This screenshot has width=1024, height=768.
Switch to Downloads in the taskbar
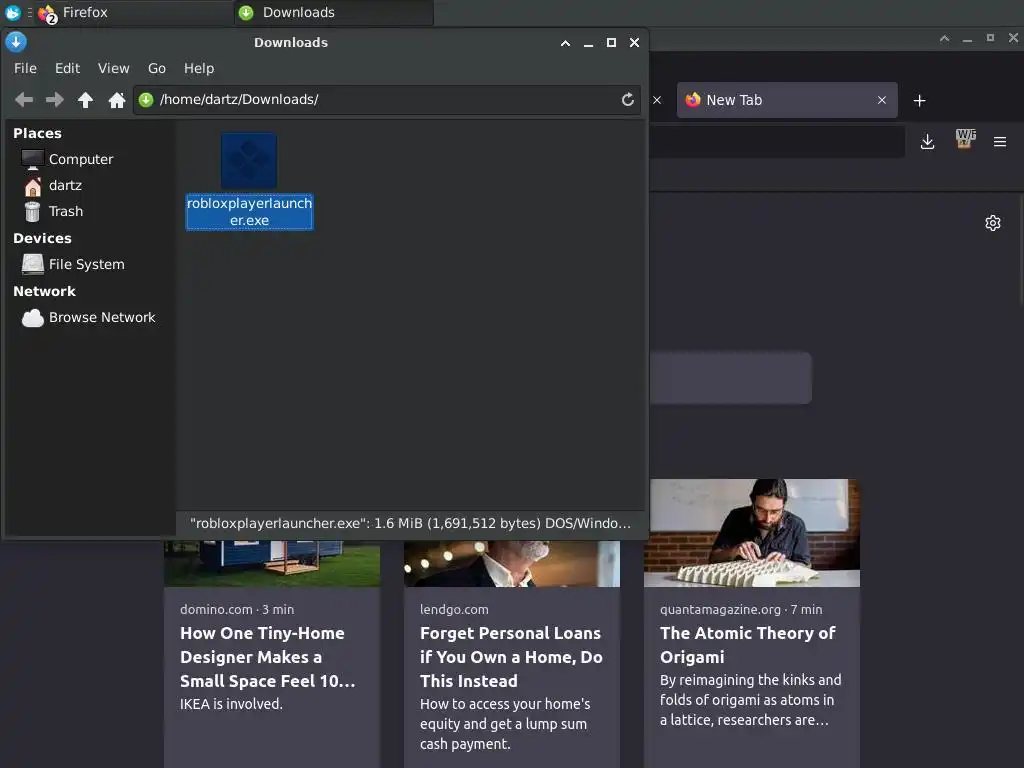[x=334, y=12]
